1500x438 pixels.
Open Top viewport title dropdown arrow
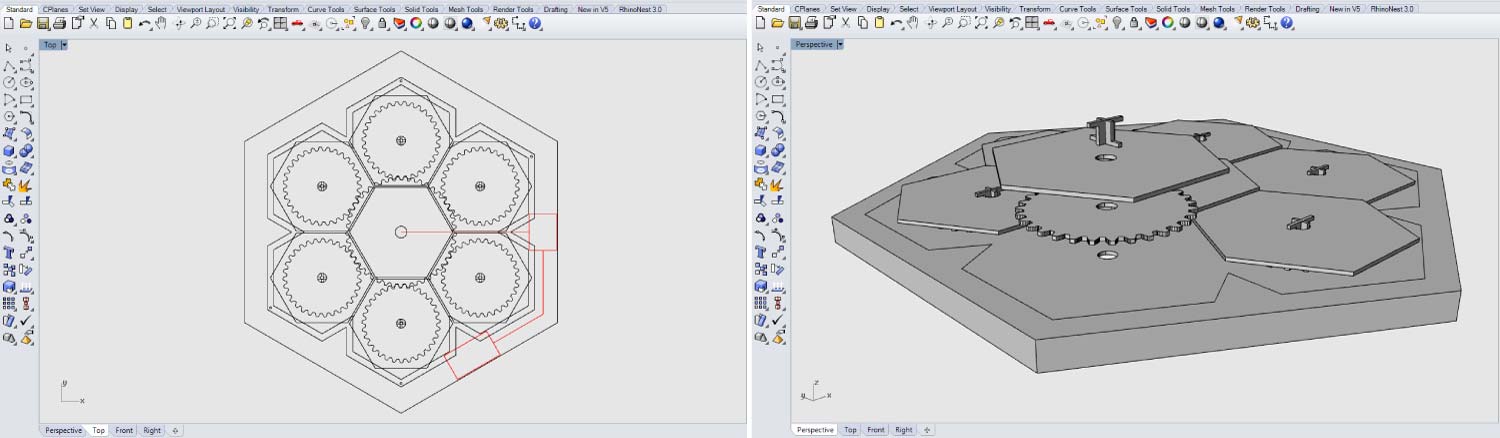click(64, 45)
